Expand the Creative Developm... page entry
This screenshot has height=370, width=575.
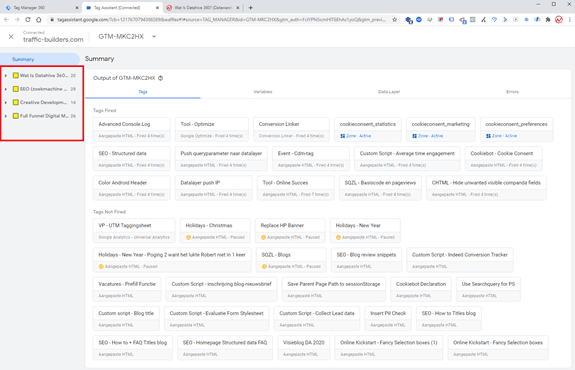6,102
